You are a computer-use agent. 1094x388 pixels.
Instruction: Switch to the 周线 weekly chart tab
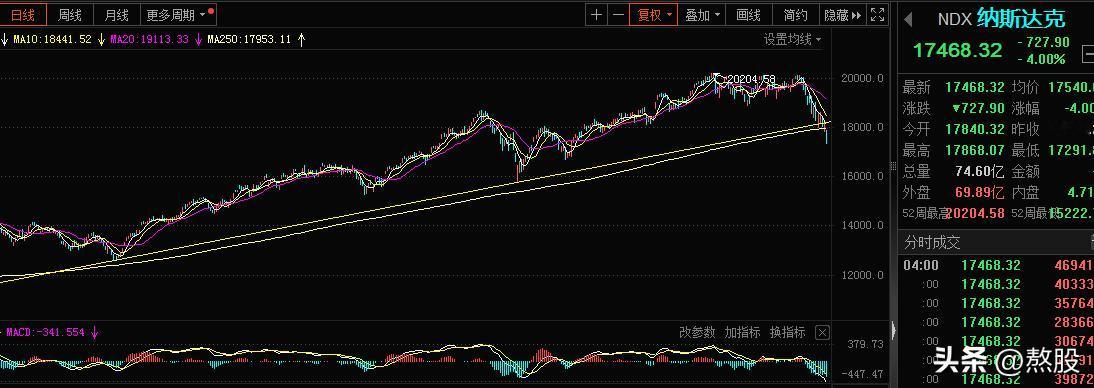[70, 15]
